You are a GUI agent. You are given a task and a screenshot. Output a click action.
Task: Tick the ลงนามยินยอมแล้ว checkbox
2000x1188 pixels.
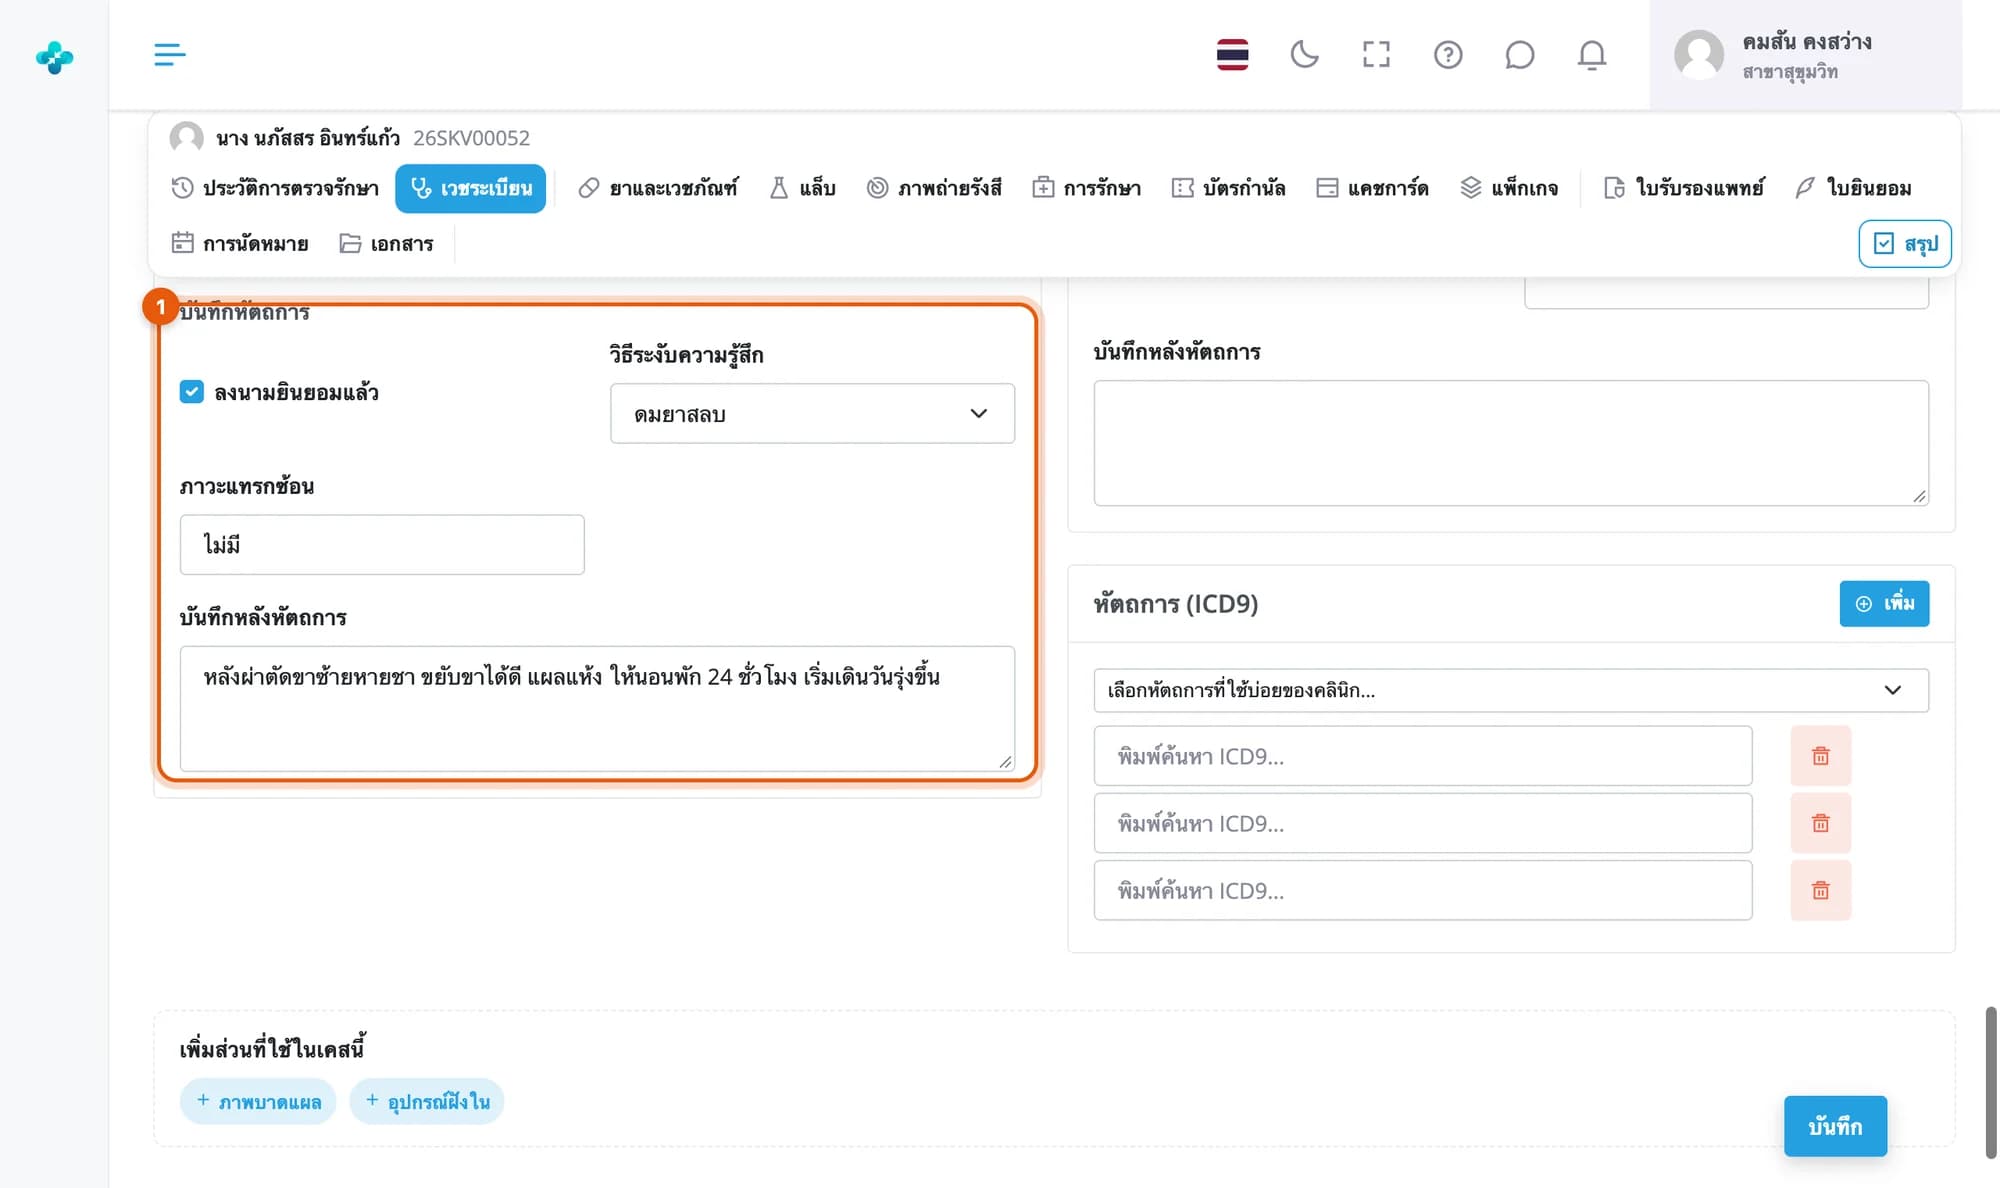(191, 392)
